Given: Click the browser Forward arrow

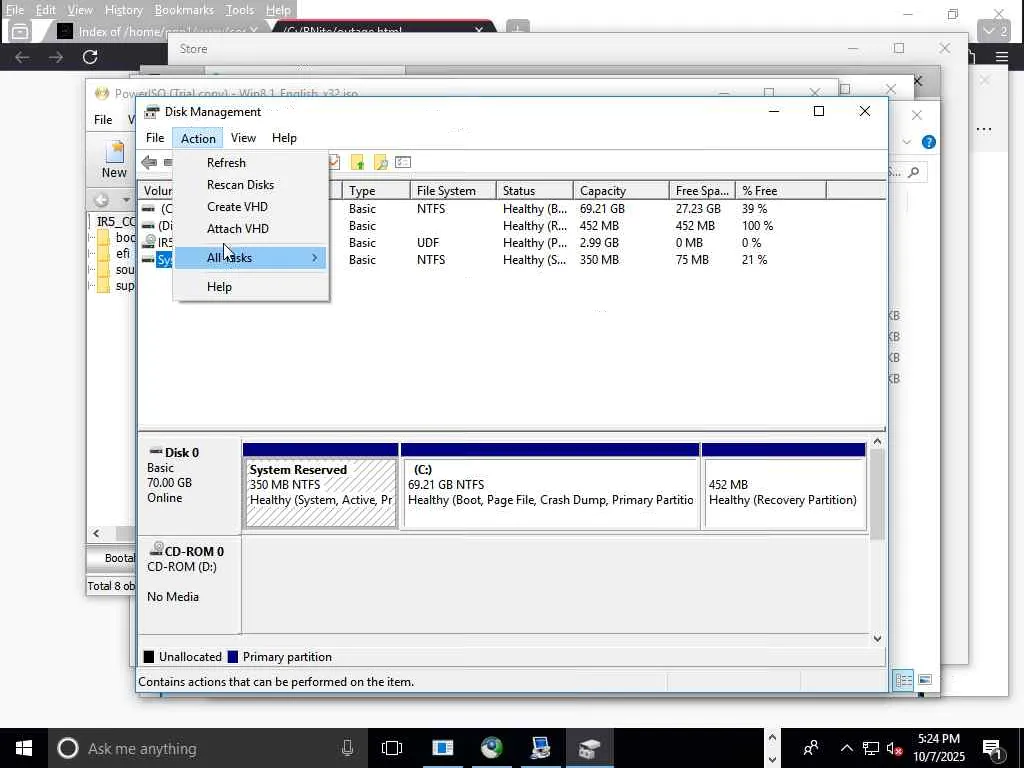Looking at the screenshot, I should 56,57.
